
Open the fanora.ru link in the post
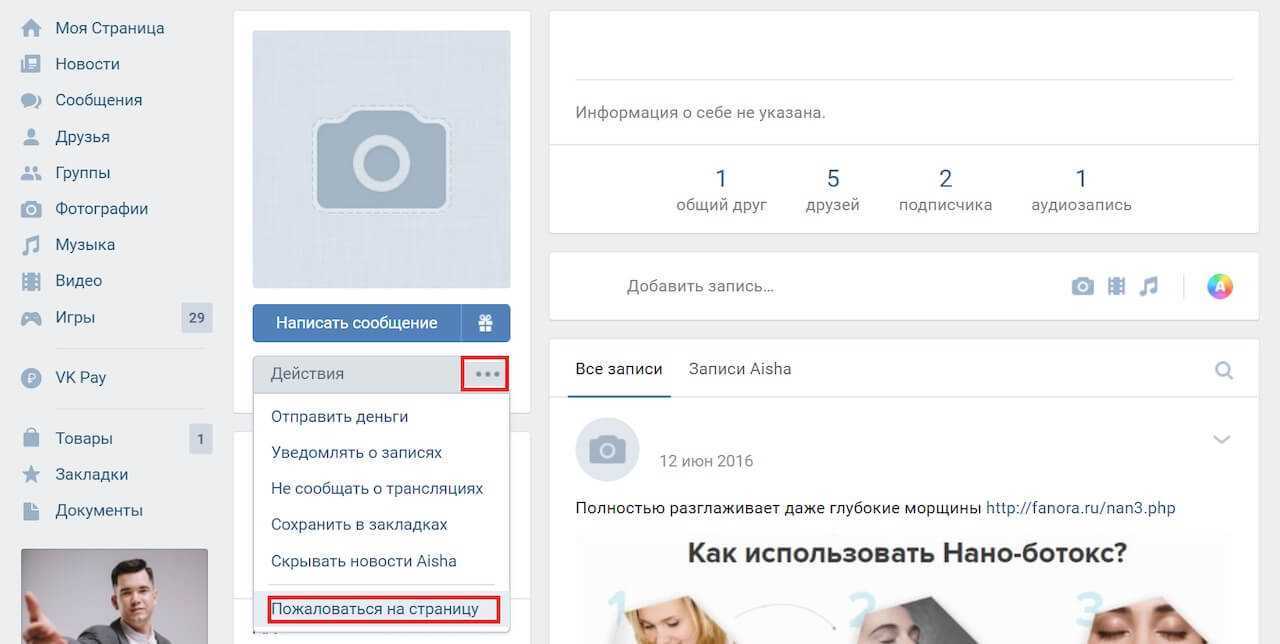click(1081, 508)
